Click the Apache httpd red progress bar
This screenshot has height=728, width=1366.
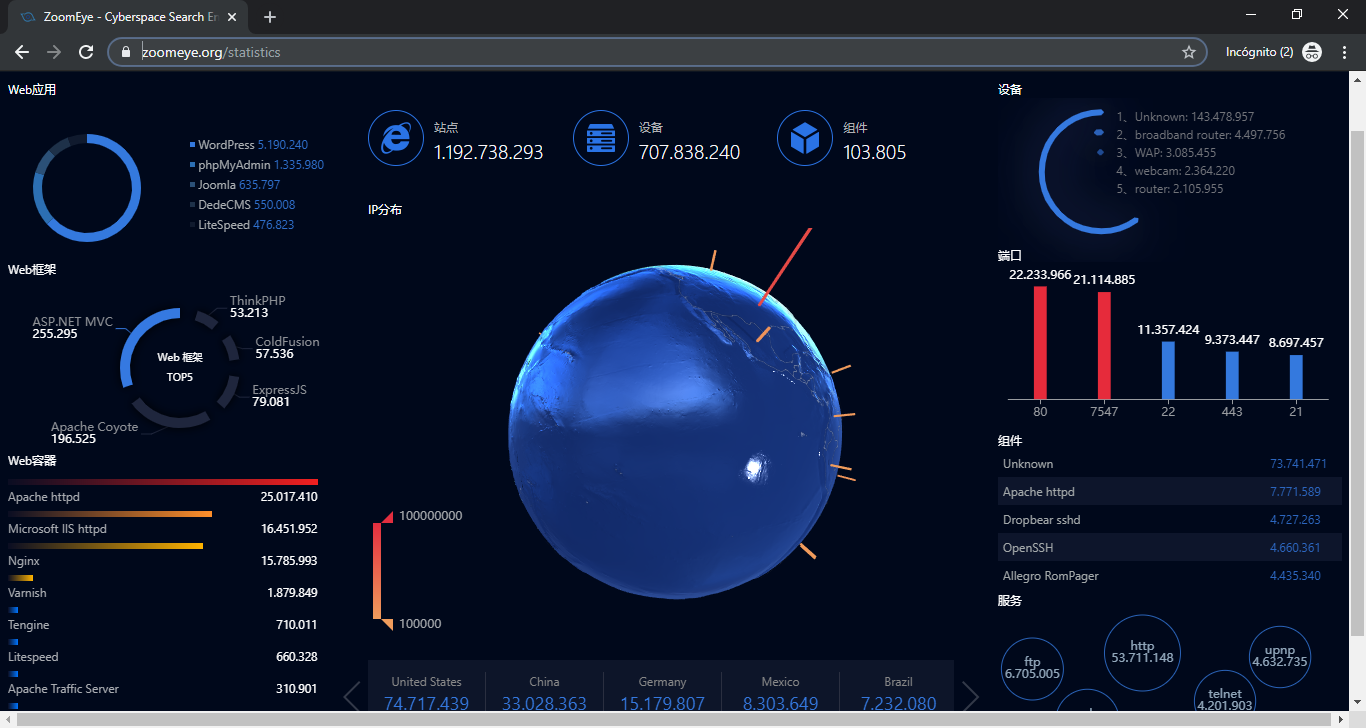click(x=163, y=482)
